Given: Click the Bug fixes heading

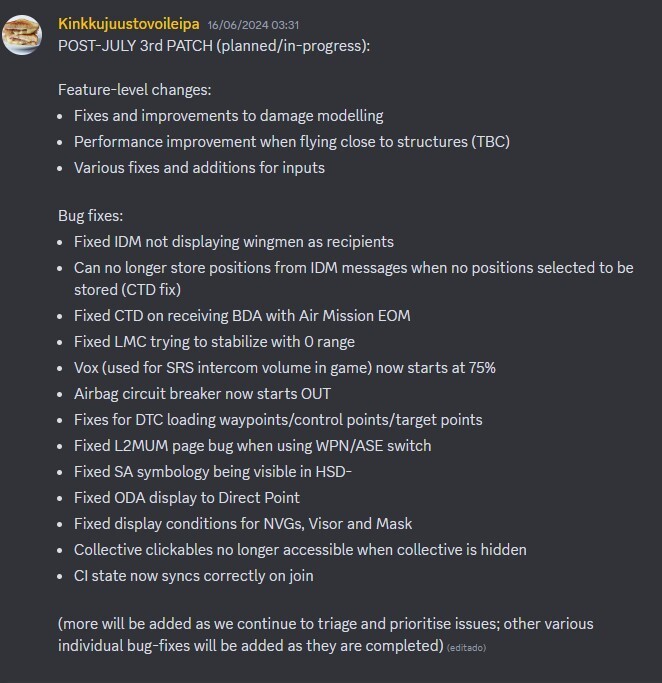Looking at the screenshot, I should click(x=91, y=216).
